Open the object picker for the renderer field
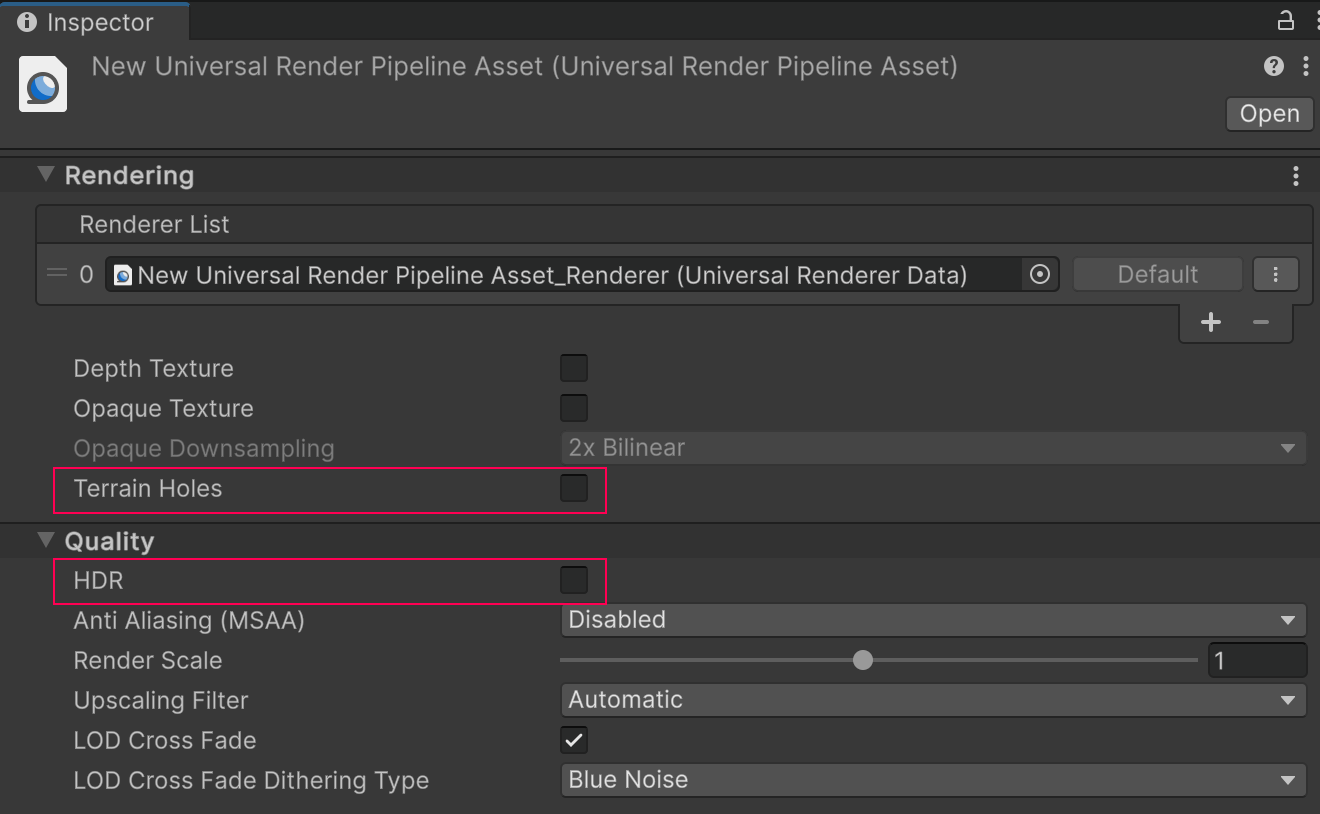1320x814 pixels. (x=1040, y=274)
